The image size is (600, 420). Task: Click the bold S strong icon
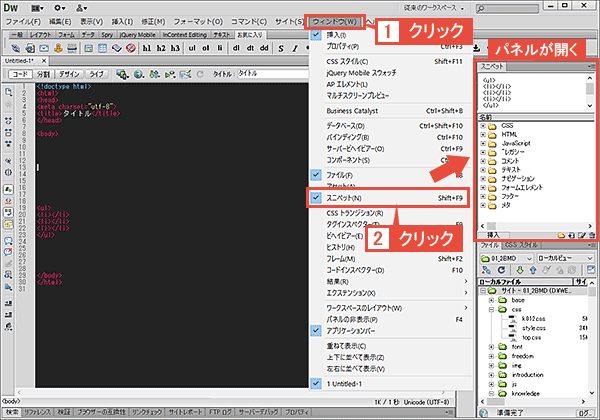coord(281,48)
